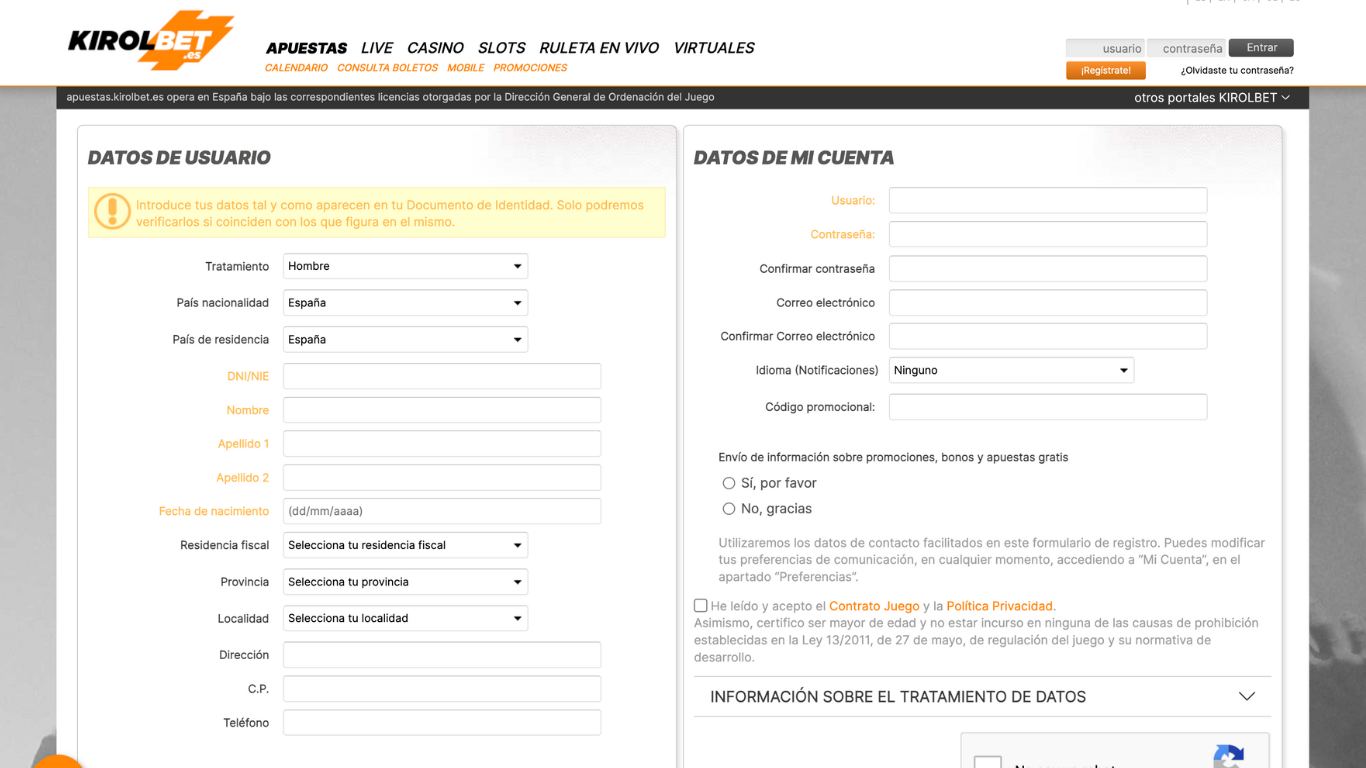Open the CALENDARIO submenu link
Viewport: 1366px width, 768px height.
(296, 68)
